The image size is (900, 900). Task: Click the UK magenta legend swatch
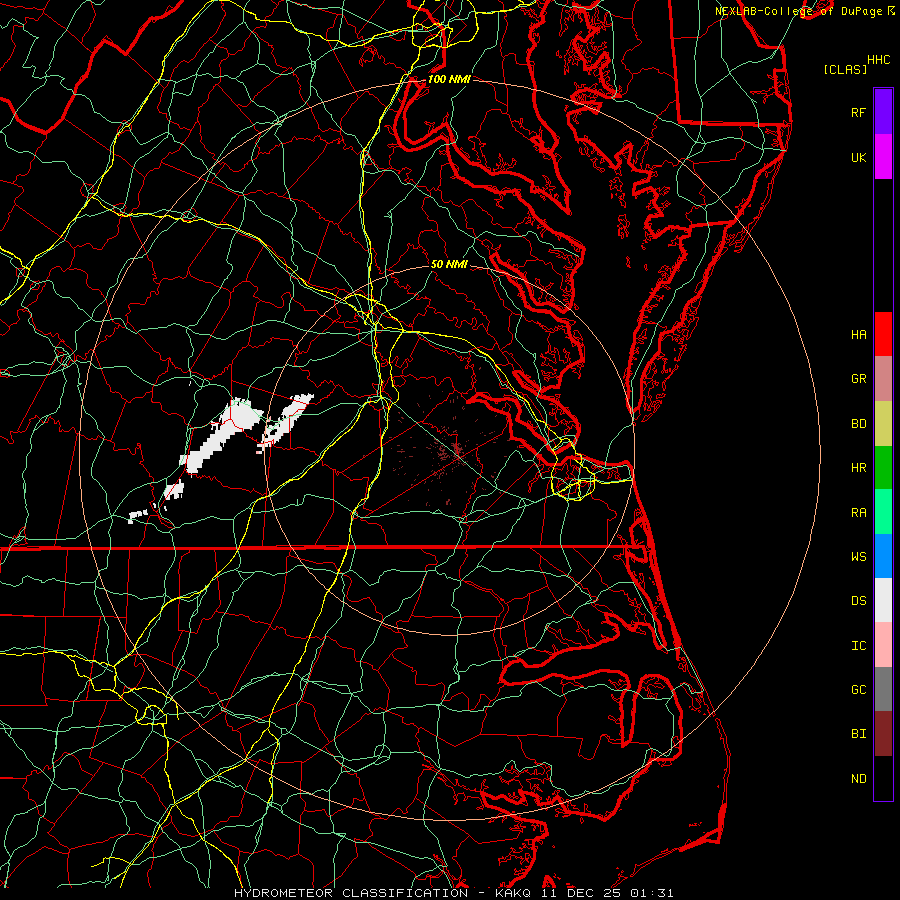coord(883,157)
